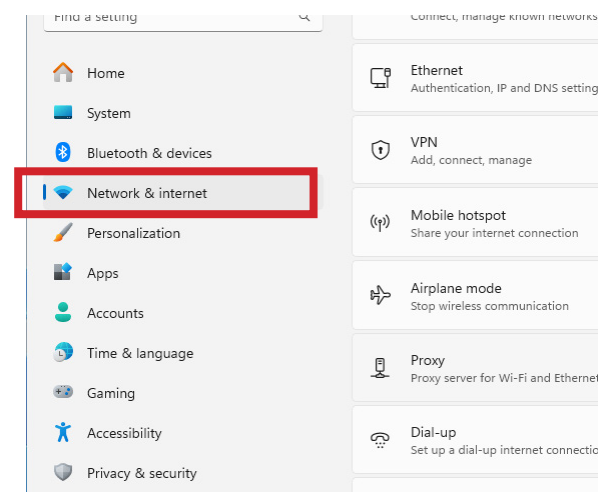Click the Dial-up telephone icon
This screenshot has height=502, width=615.
tap(380, 440)
